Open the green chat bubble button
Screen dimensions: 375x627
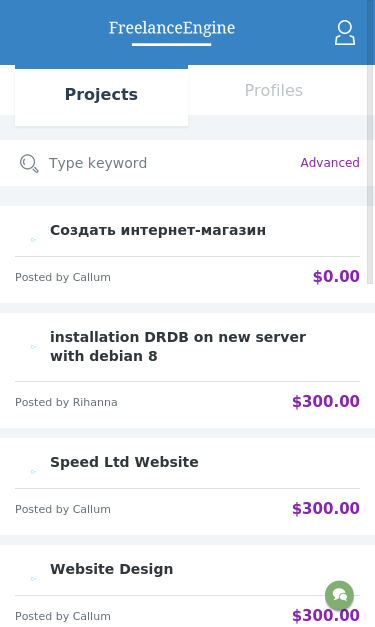click(x=339, y=595)
